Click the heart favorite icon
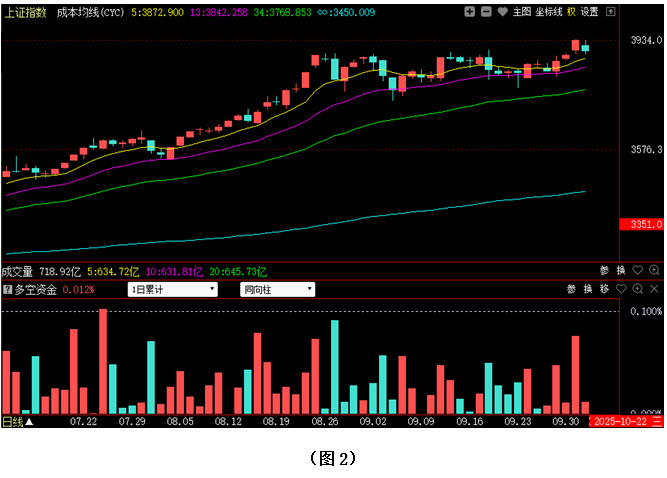Viewport: 667px width, 478px height. (x=500, y=12)
